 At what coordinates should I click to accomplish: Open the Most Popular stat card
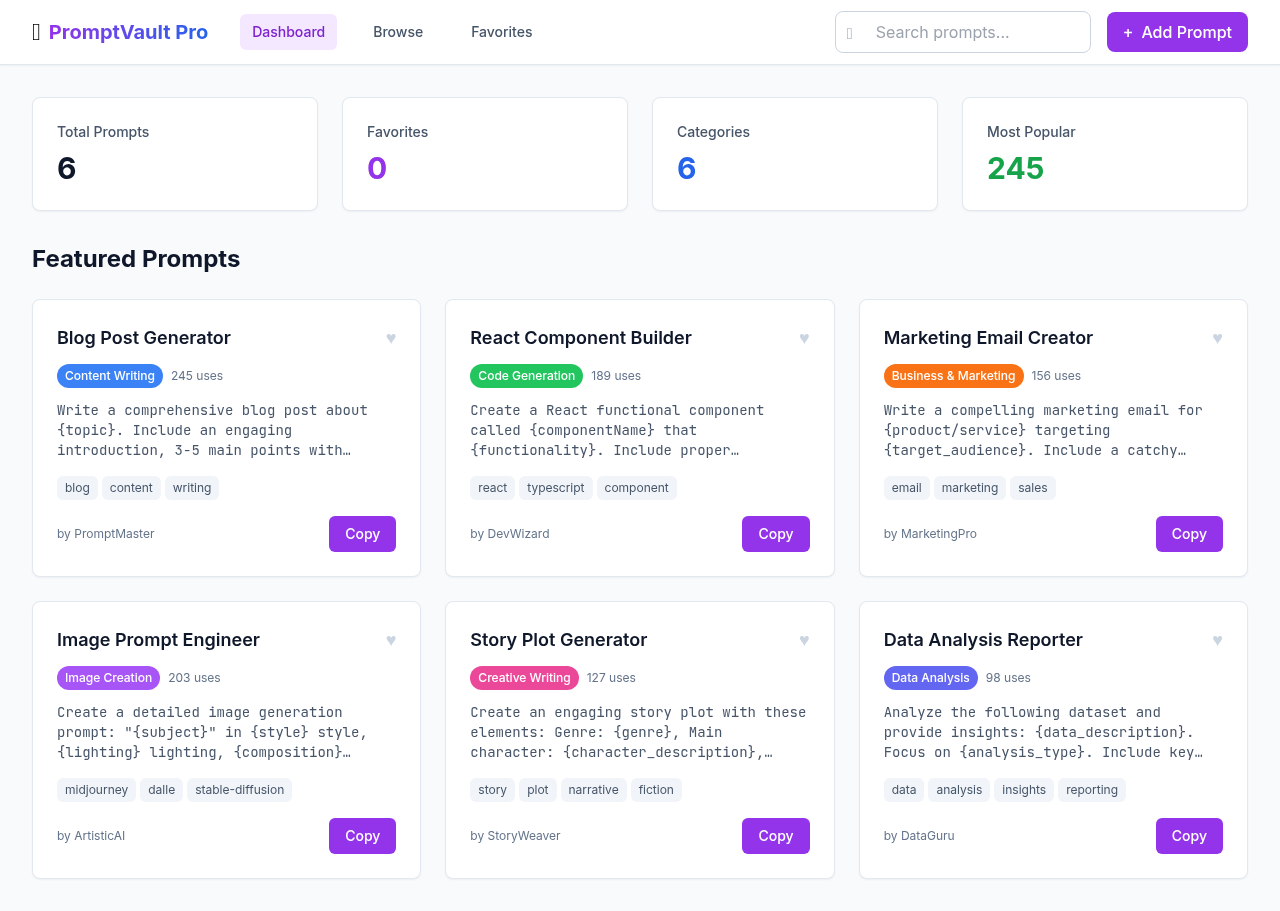click(x=1104, y=154)
